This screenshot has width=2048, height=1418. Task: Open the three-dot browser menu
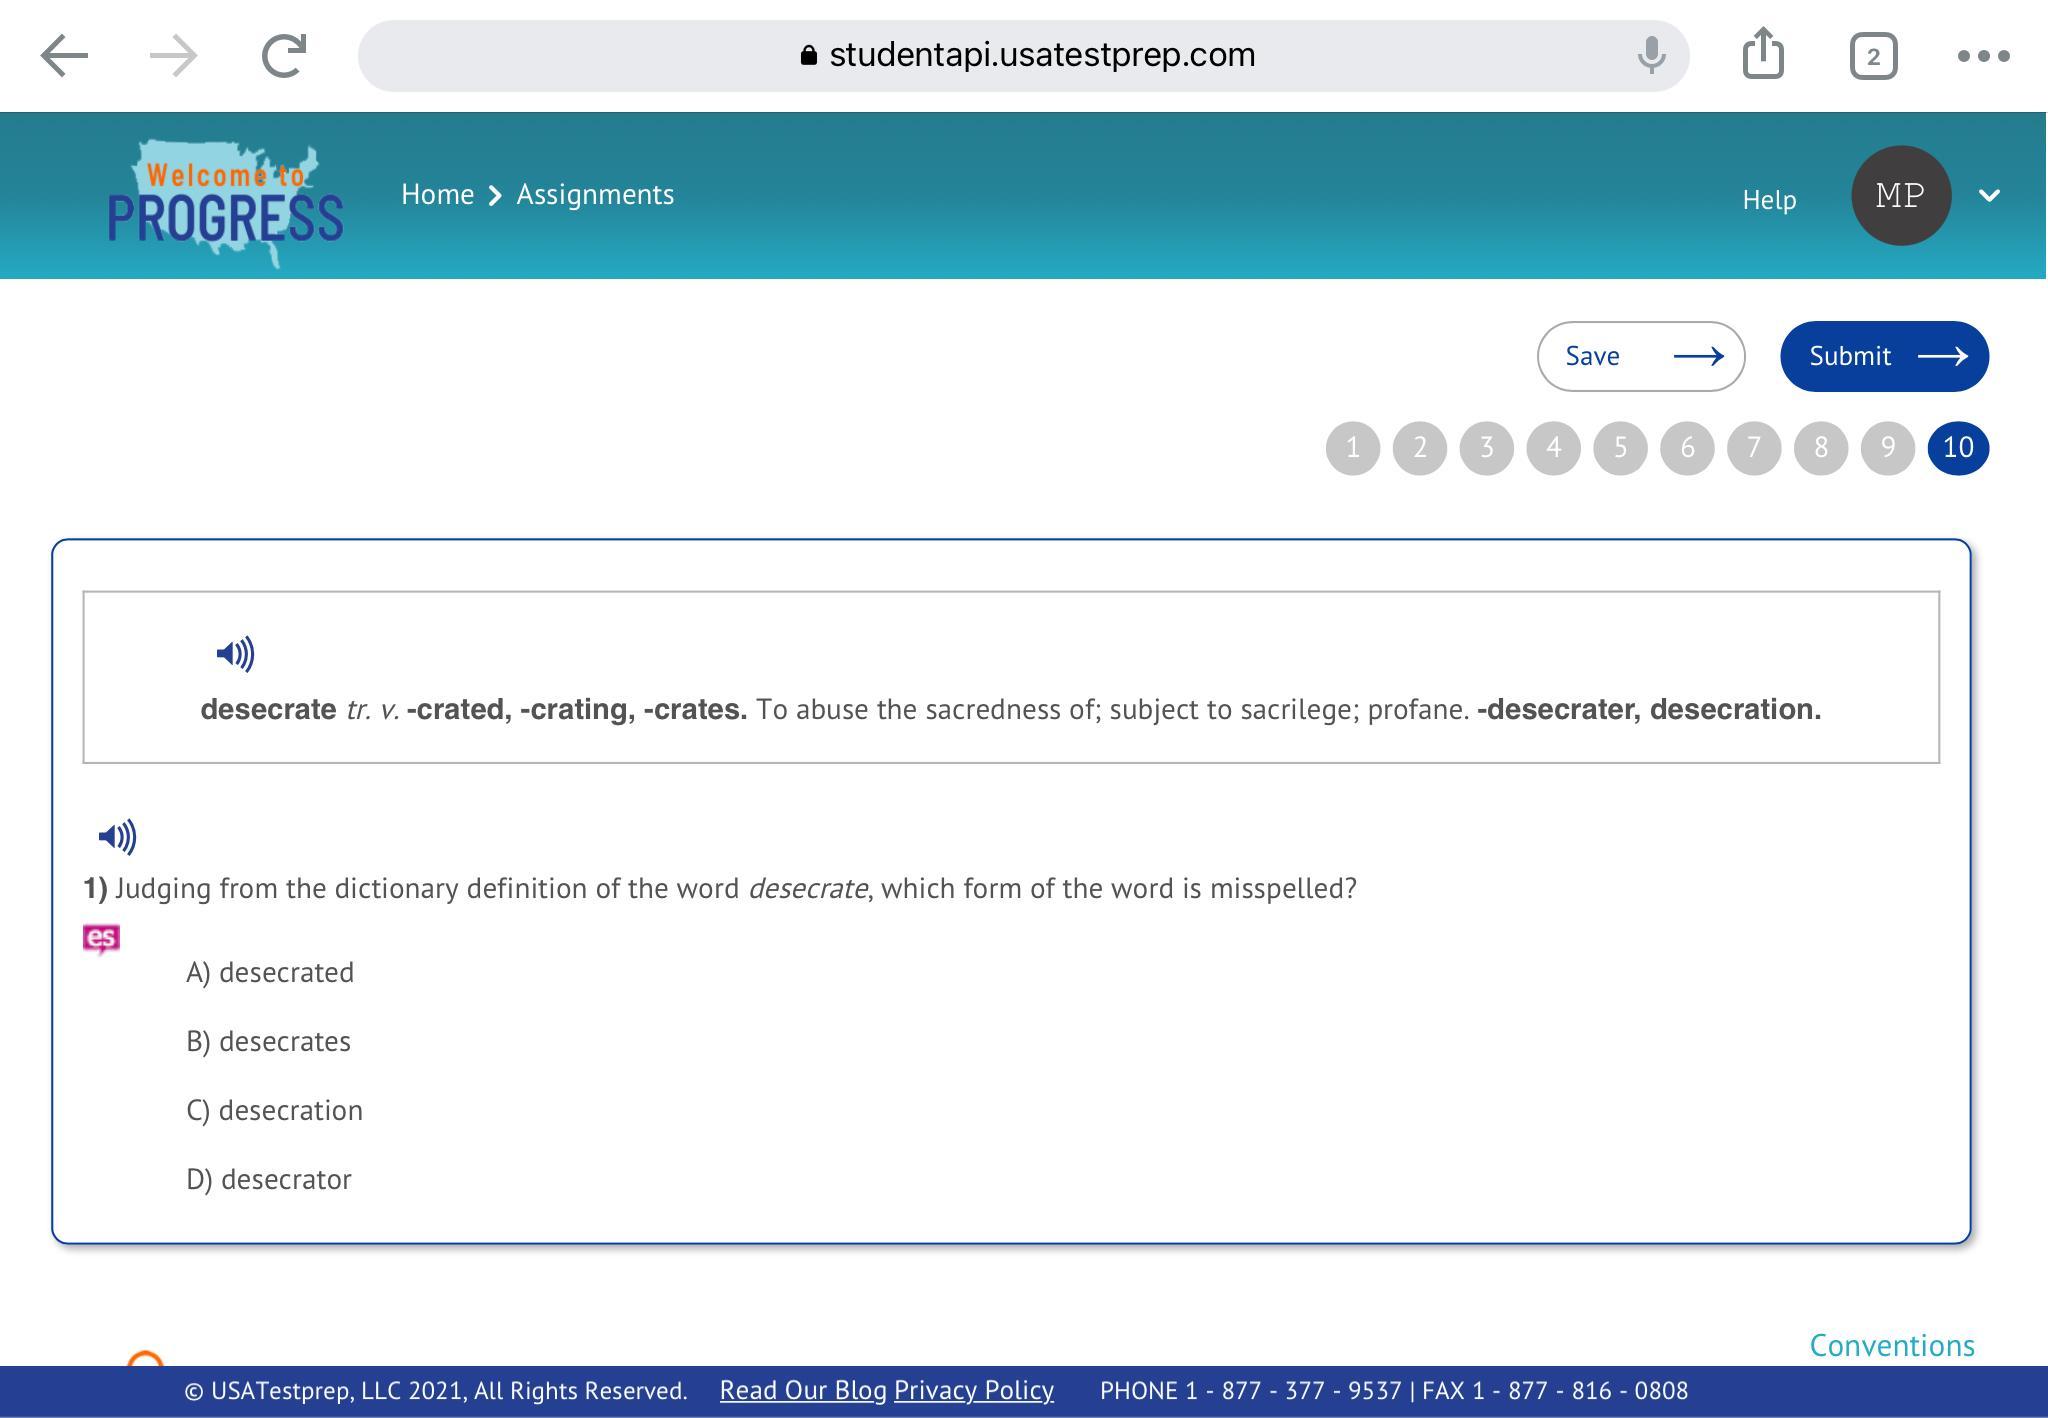click(1983, 56)
